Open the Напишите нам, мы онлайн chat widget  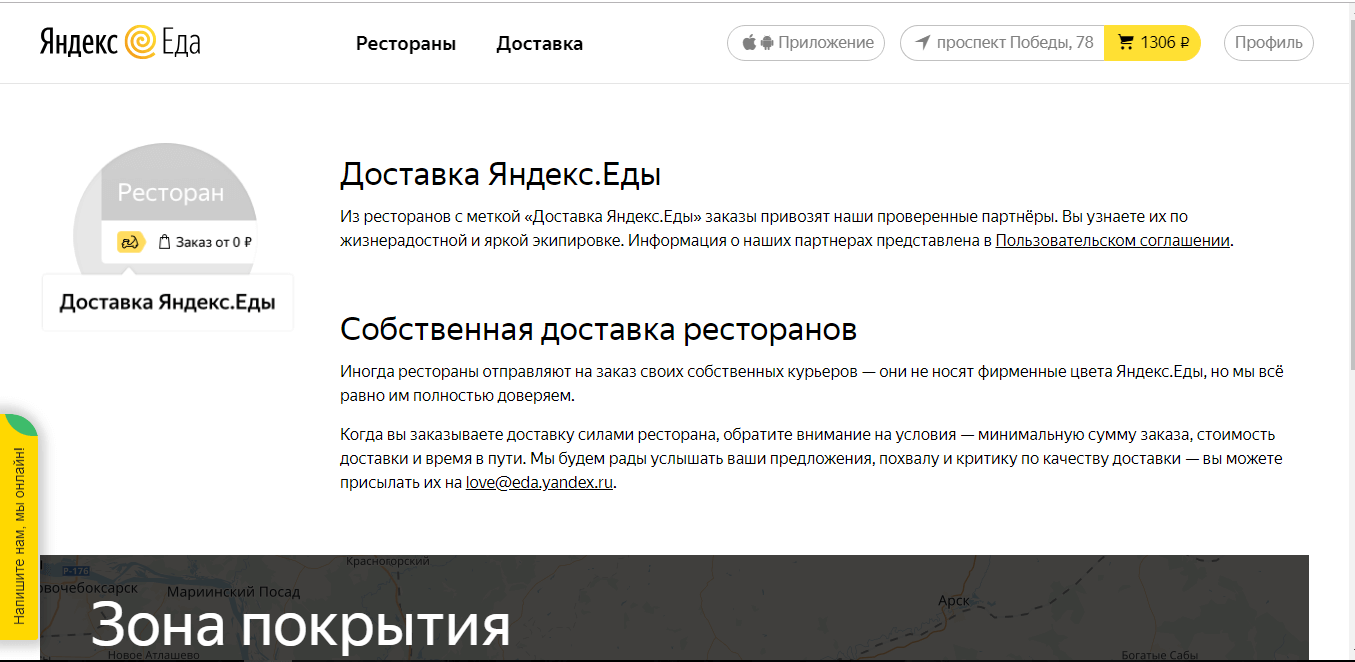[19, 525]
